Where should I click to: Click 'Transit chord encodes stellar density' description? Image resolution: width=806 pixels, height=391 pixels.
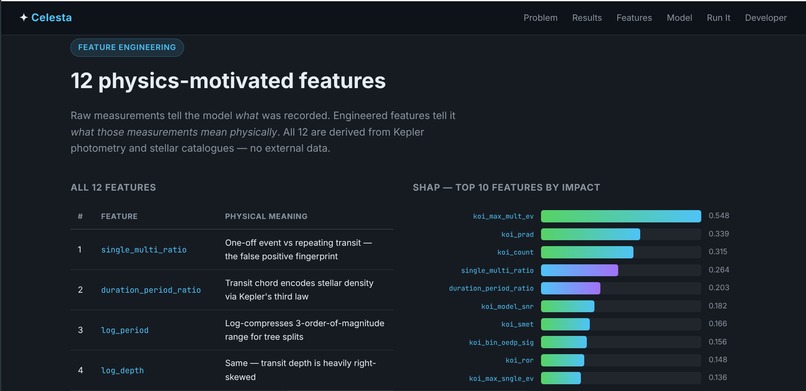[x=299, y=290]
